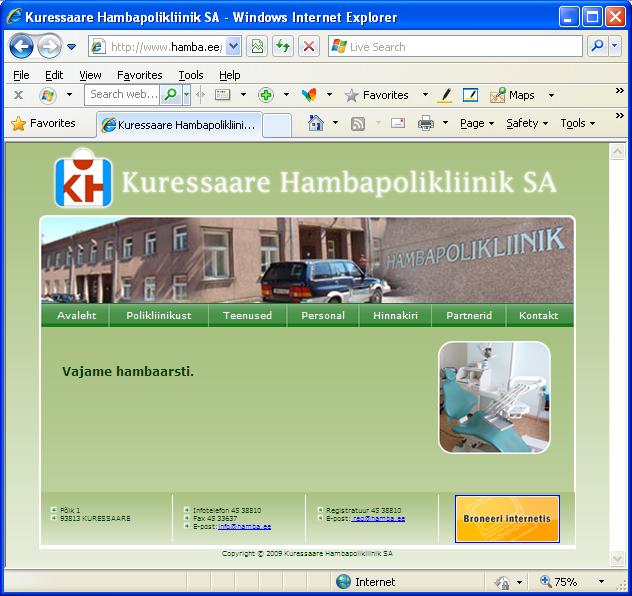Click the dental chair photo
This screenshot has height=596, width=632.
(x=494, y=397)
